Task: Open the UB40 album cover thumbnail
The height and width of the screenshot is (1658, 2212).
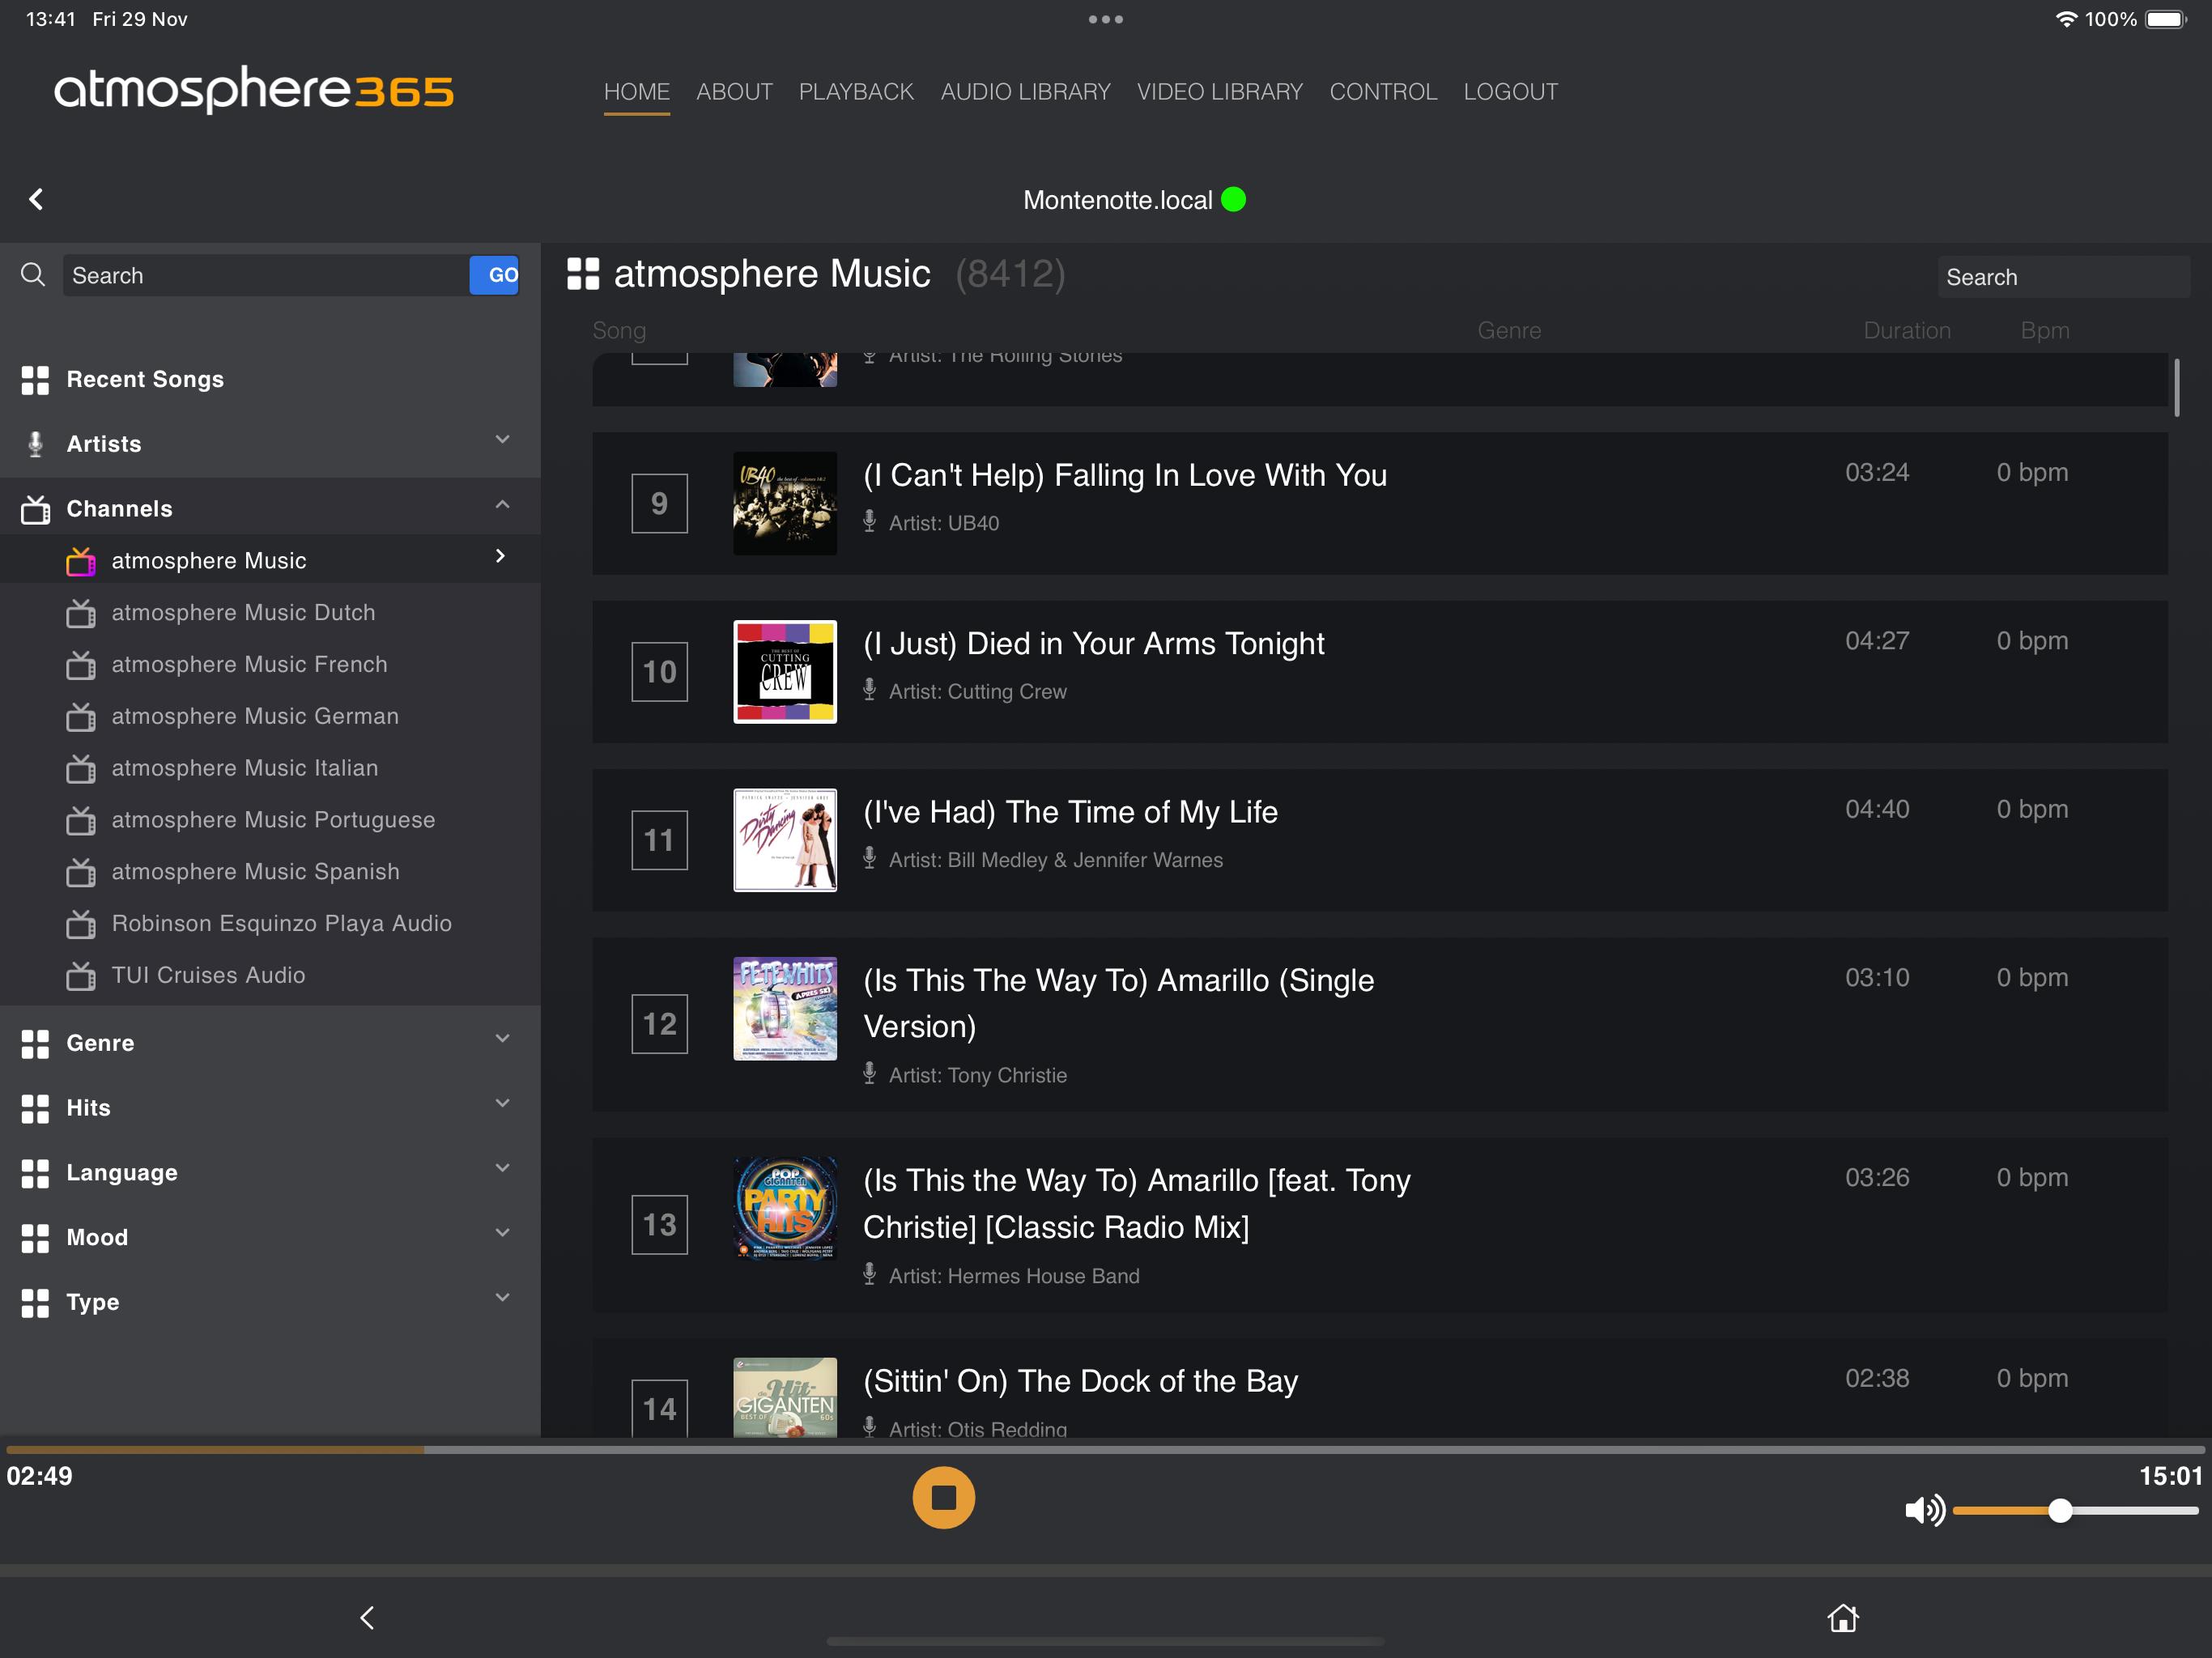Action: point(785,503)
